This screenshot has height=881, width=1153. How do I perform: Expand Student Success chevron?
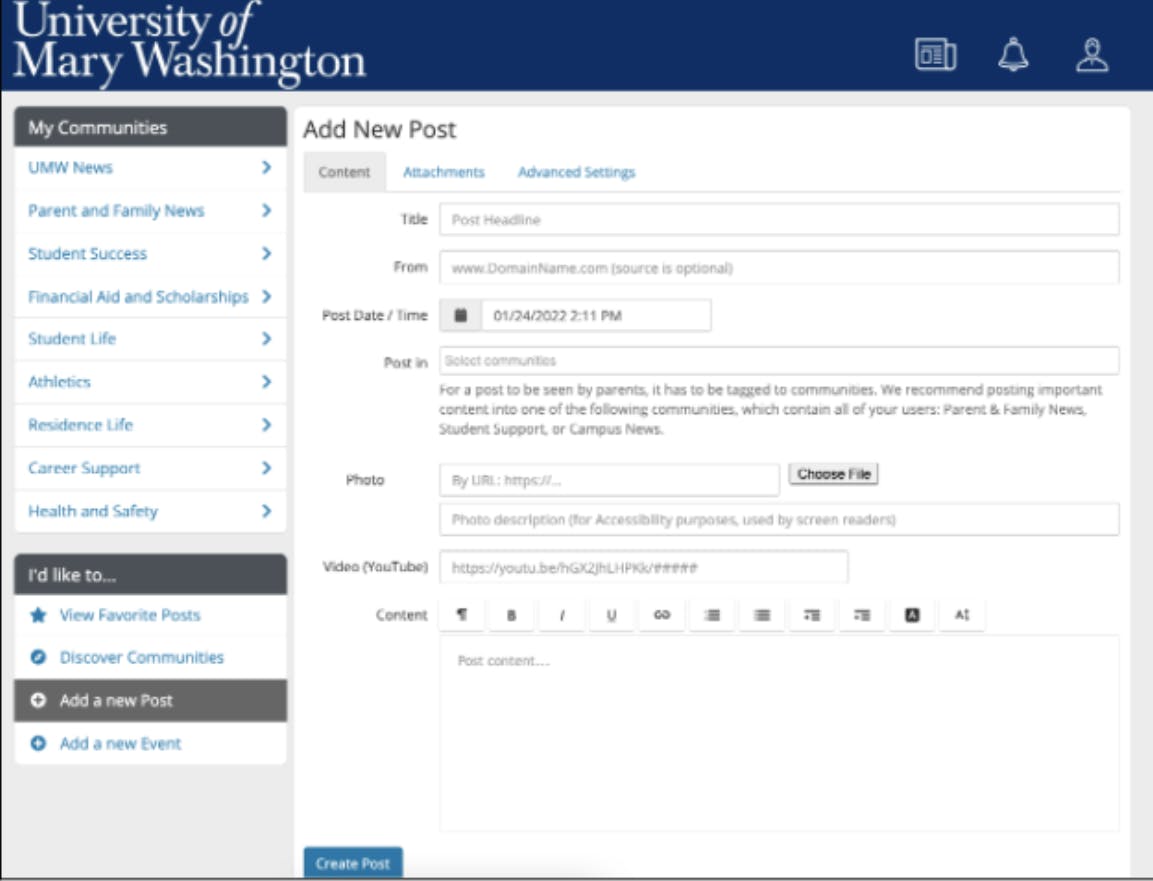pos(266,253)
